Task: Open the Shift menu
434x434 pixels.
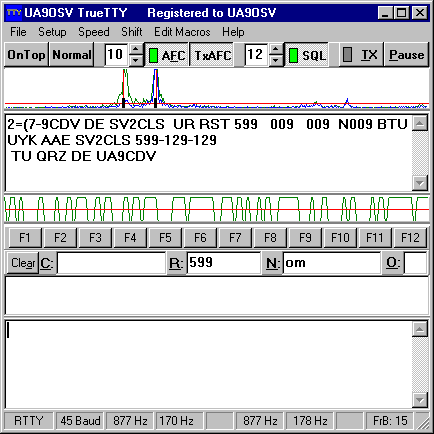Action: click(131, 32)
